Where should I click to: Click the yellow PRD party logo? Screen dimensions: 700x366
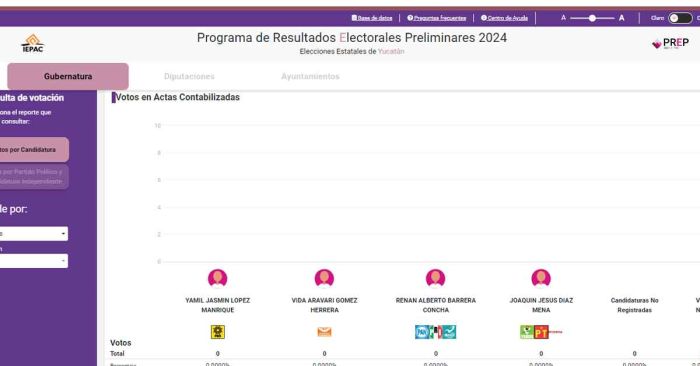coord(217,332)
